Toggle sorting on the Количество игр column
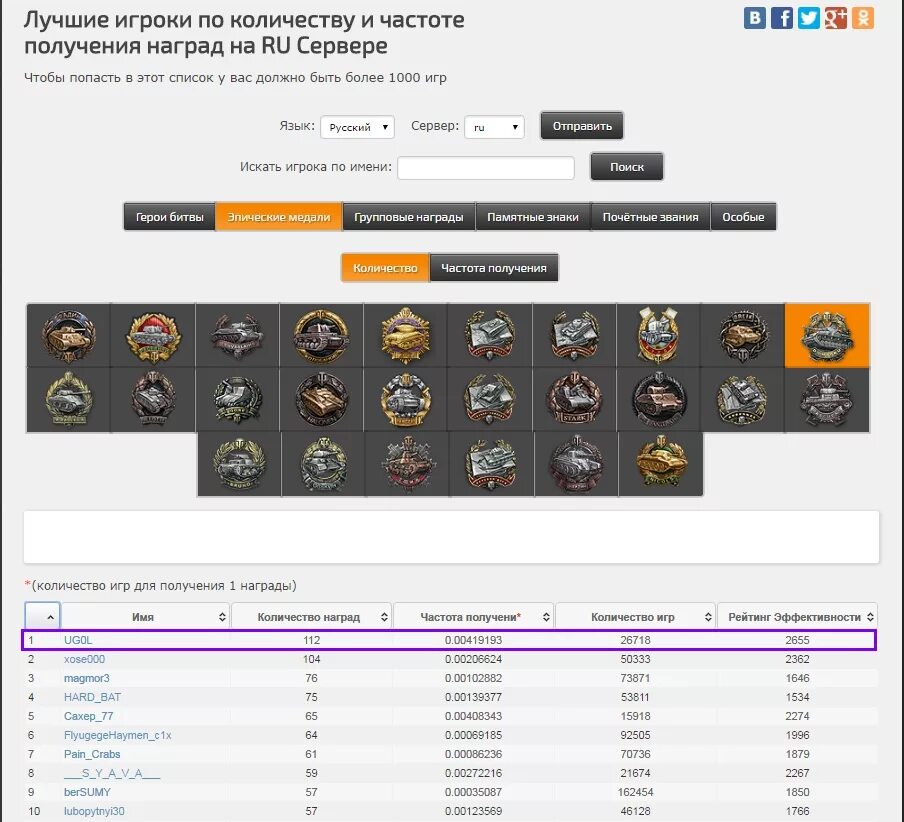This screenshot has width=904, height=822. click(634, 617)
